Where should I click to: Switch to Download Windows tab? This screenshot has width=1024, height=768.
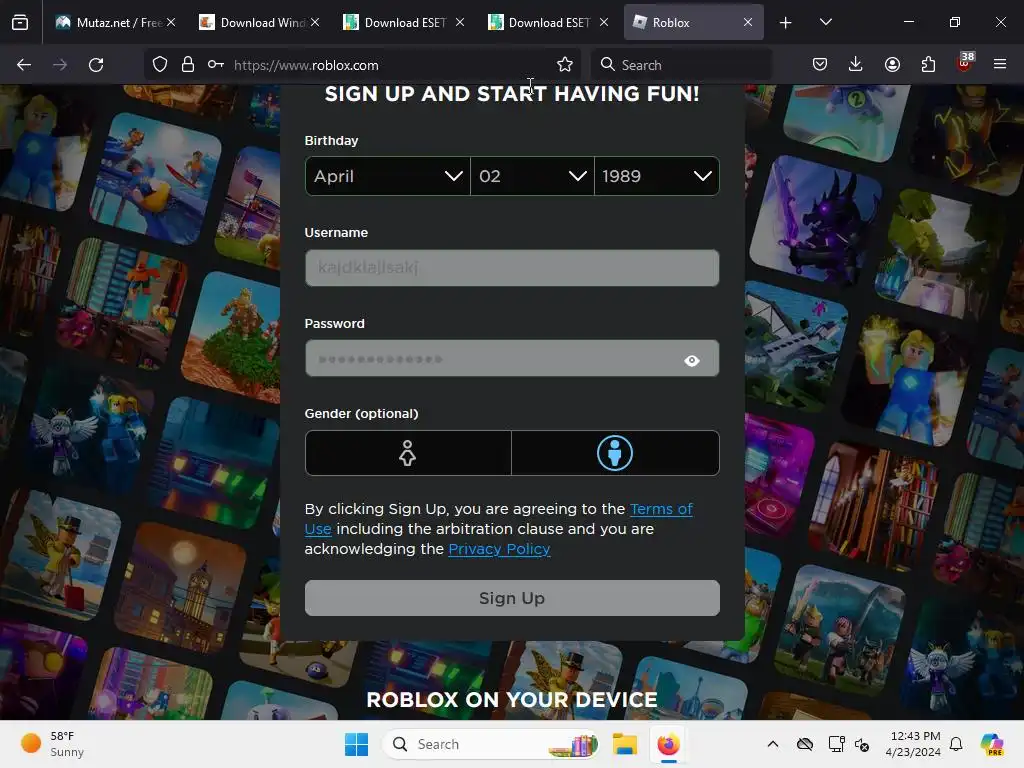260,22
